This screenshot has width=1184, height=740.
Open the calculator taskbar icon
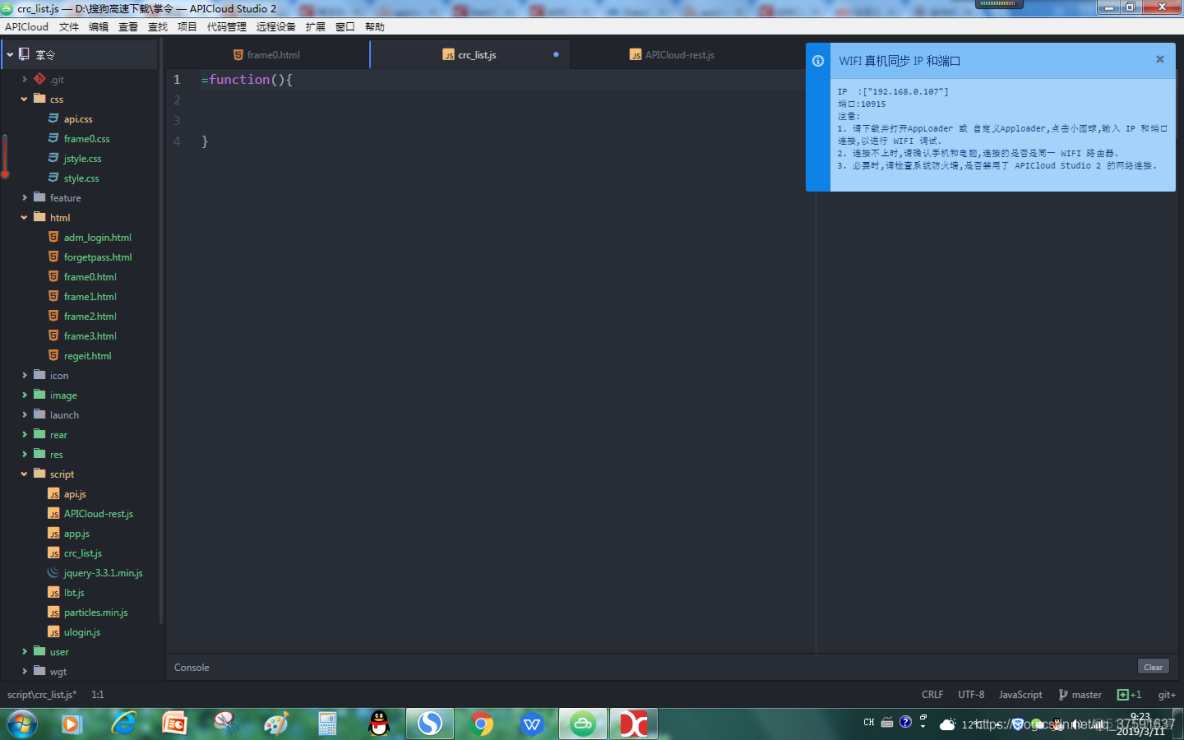(x=327, y=723)
